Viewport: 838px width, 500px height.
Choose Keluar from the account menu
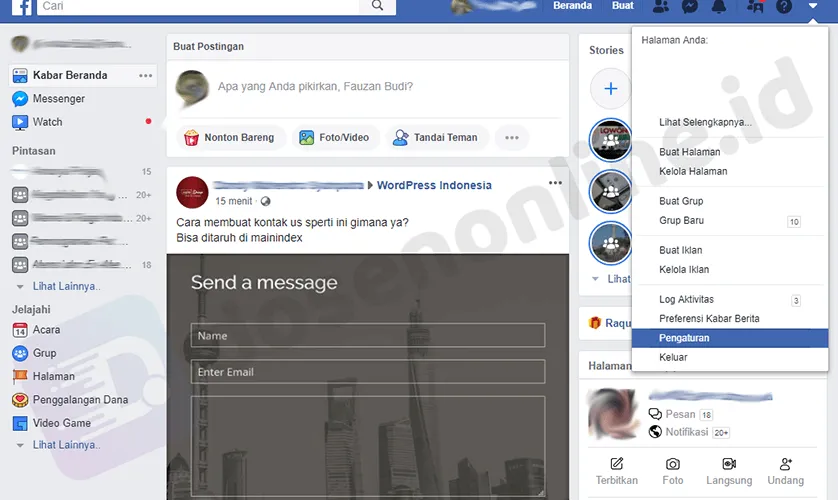(x=673, y=358)
